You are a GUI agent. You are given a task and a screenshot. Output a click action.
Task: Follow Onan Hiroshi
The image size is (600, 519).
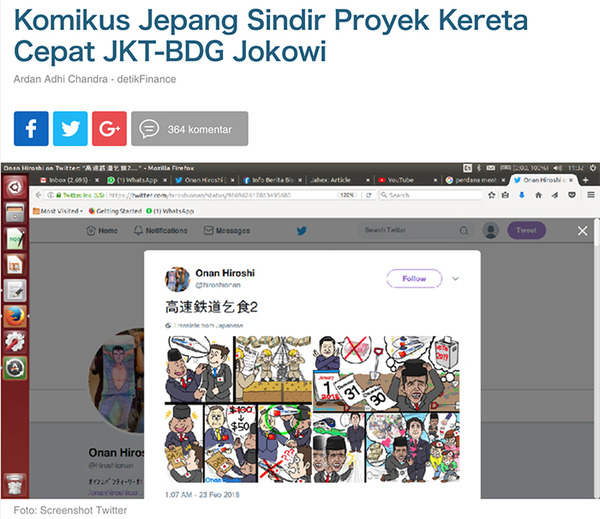414,279
